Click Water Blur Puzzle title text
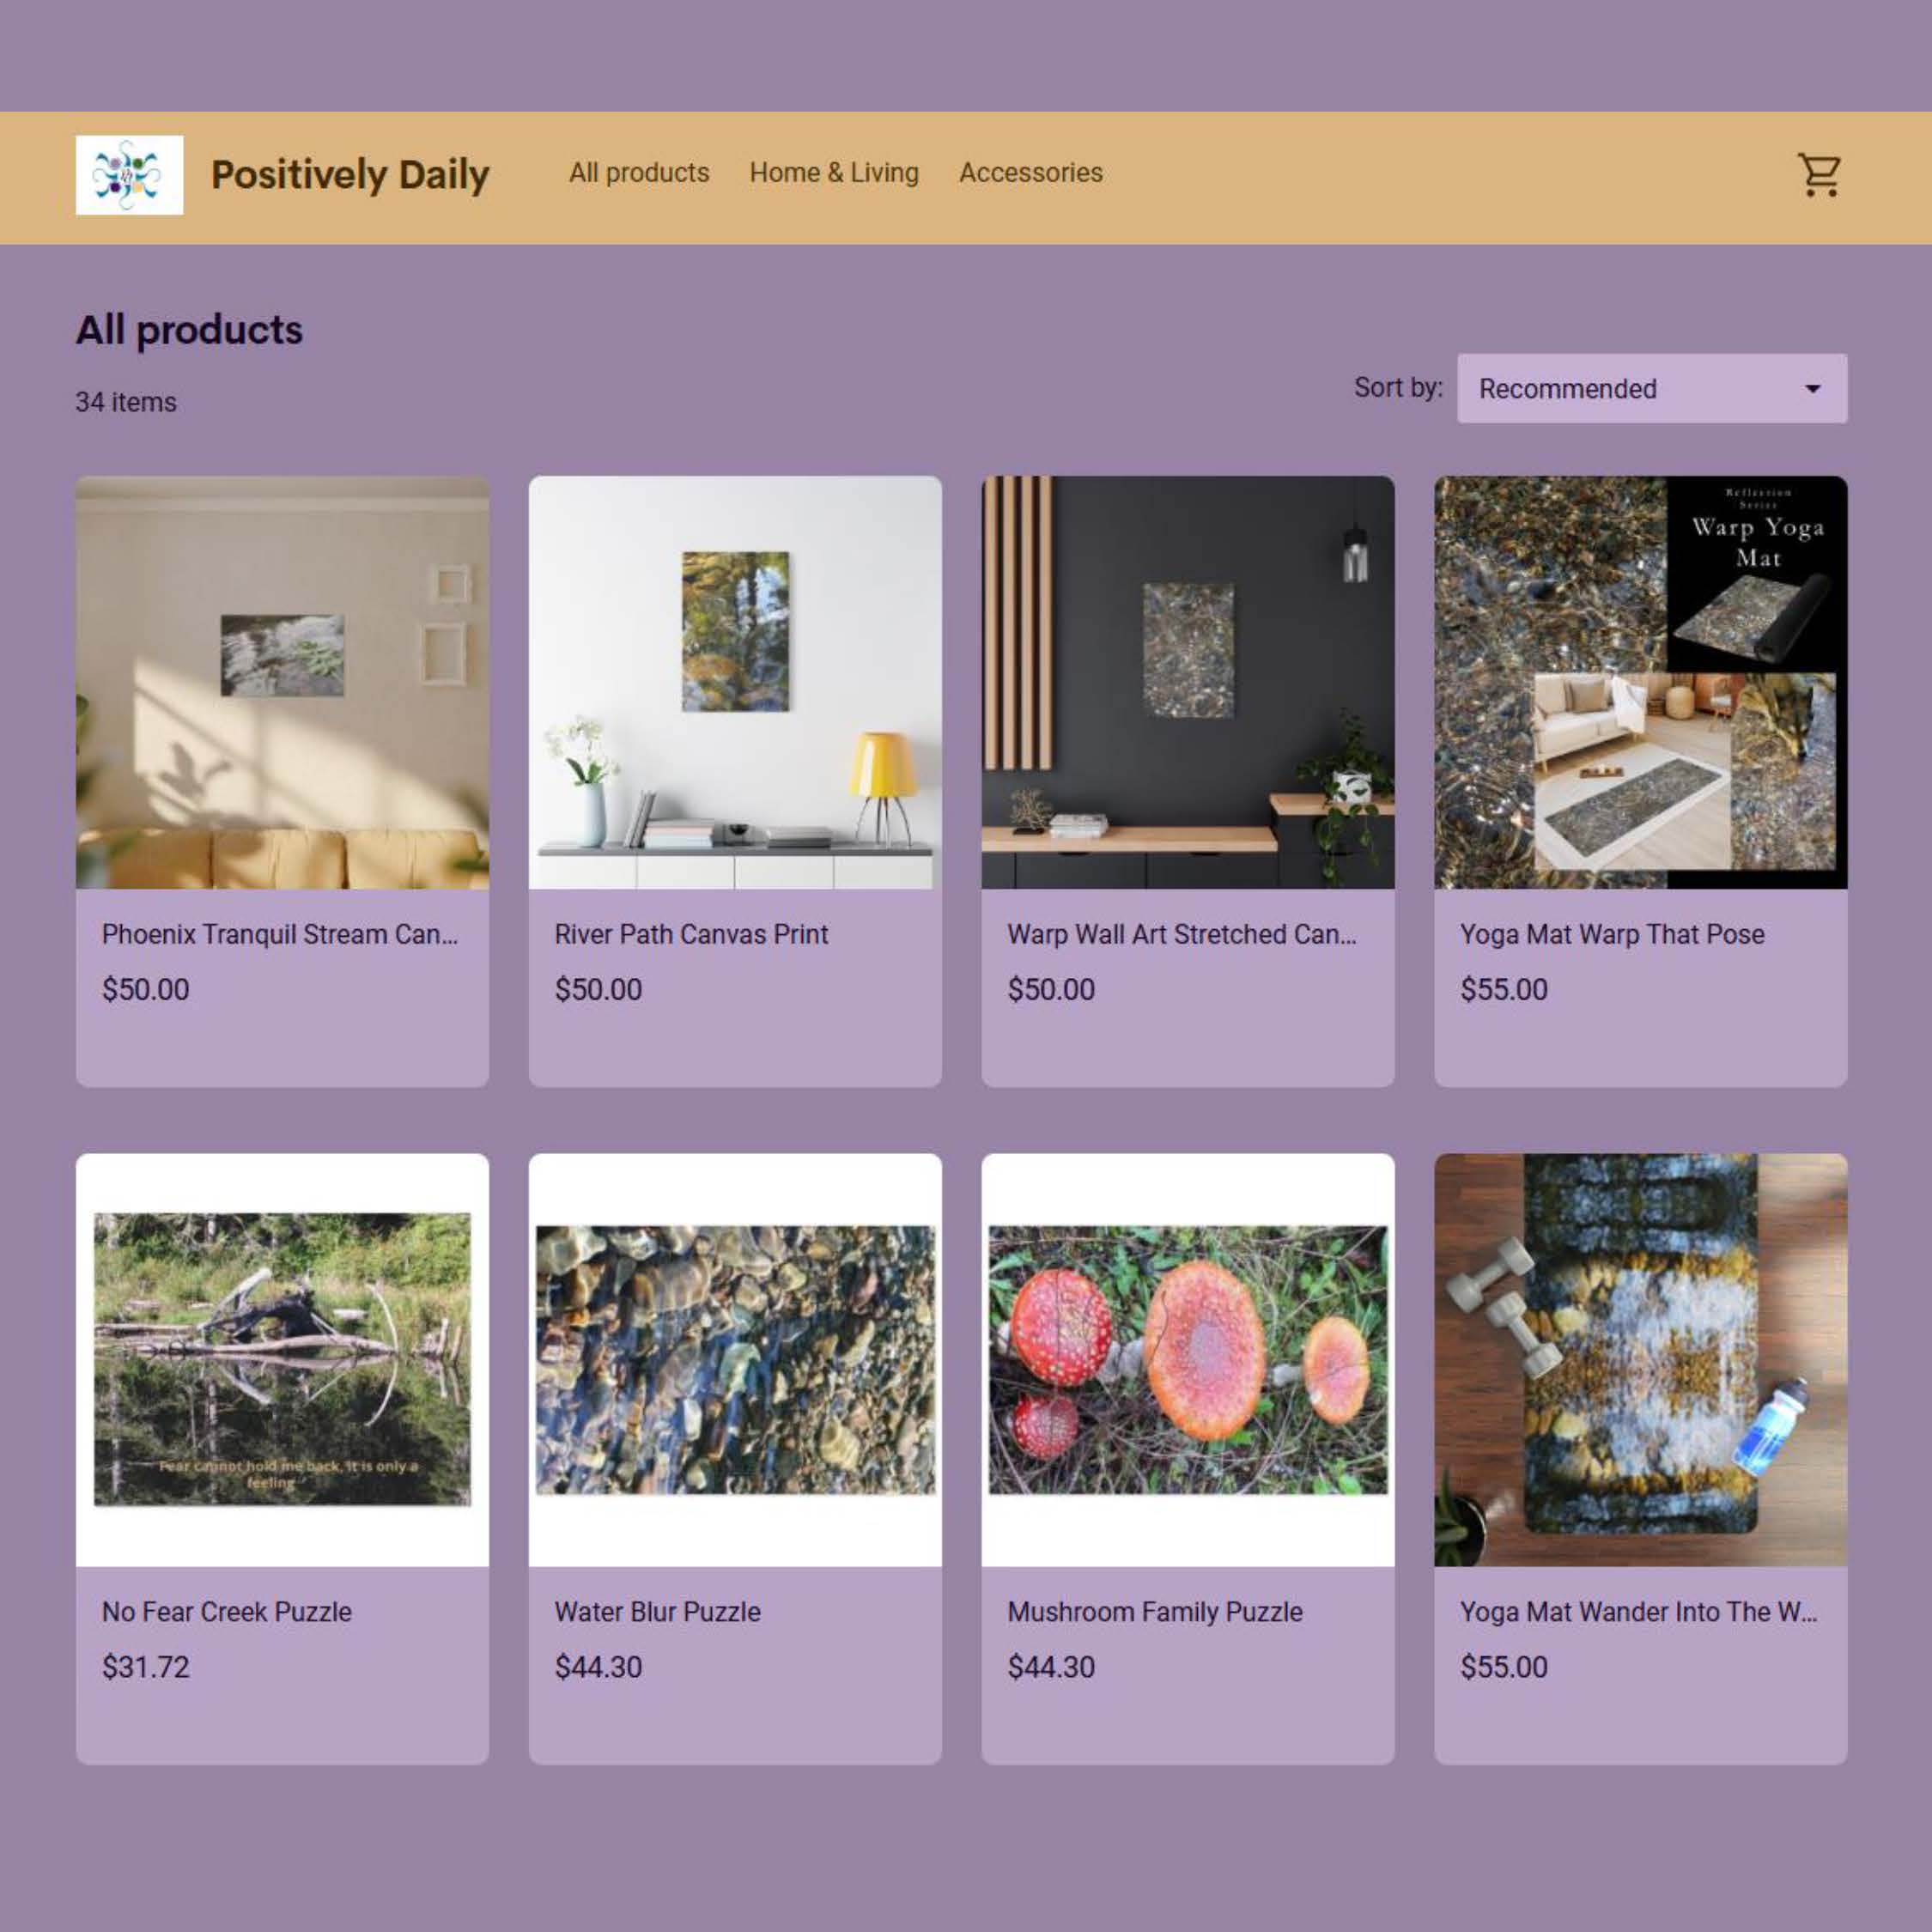Screen dimensions: 1932x1932 click(x=657, y=1612)
